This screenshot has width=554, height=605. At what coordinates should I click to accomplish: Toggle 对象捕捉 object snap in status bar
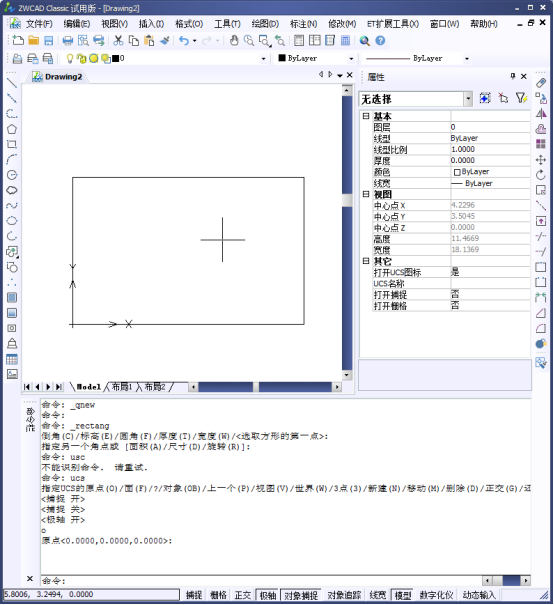point(301,595)
